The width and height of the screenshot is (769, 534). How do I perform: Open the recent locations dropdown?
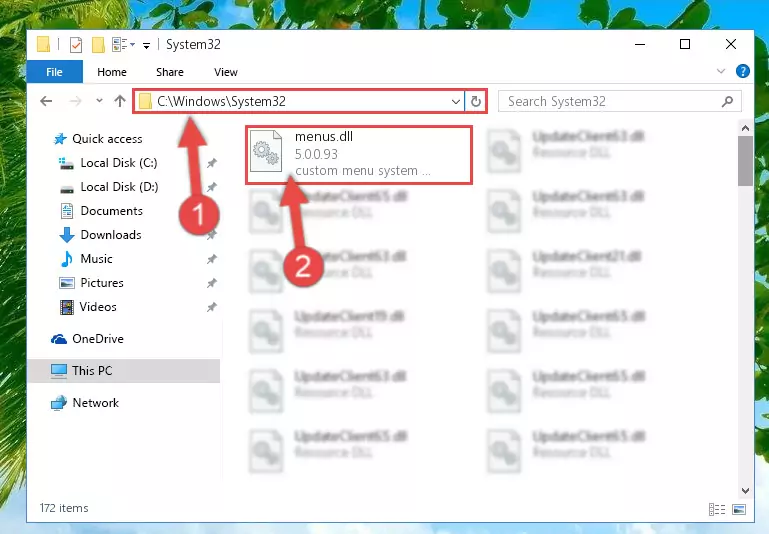99,101
